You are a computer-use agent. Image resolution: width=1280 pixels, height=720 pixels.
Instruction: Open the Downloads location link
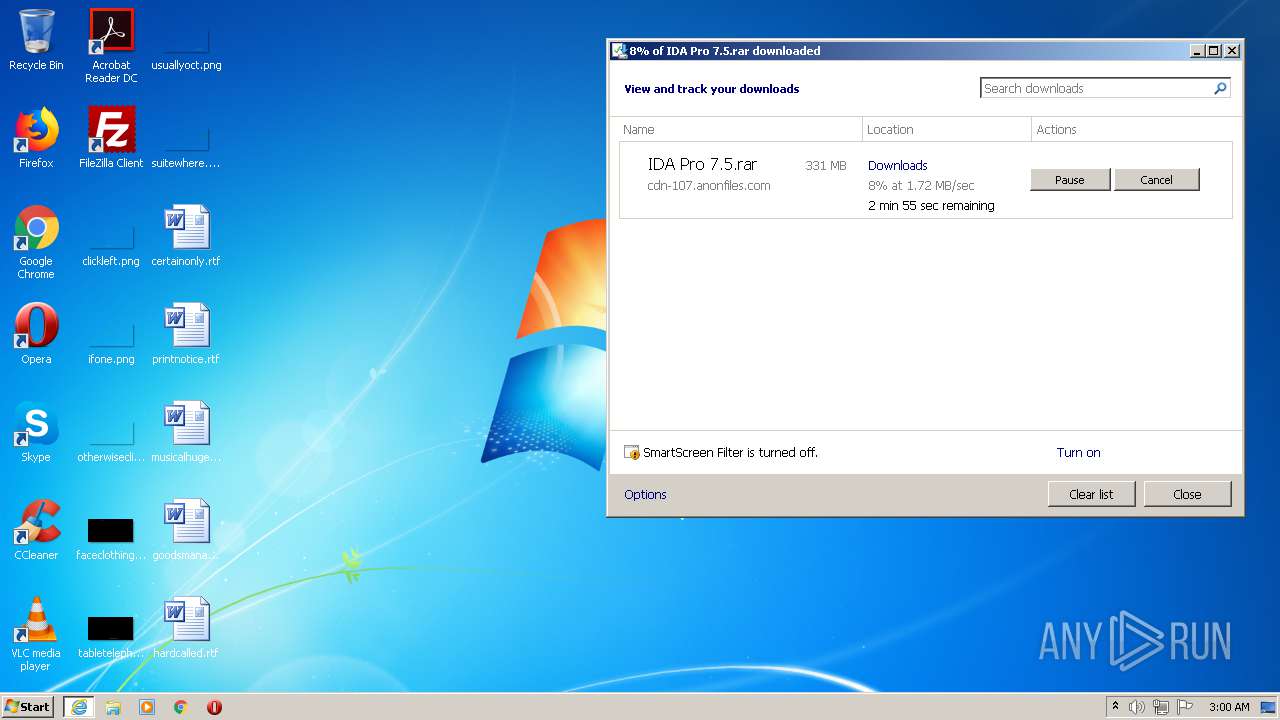pyautogui.click(x=897, y=166)
